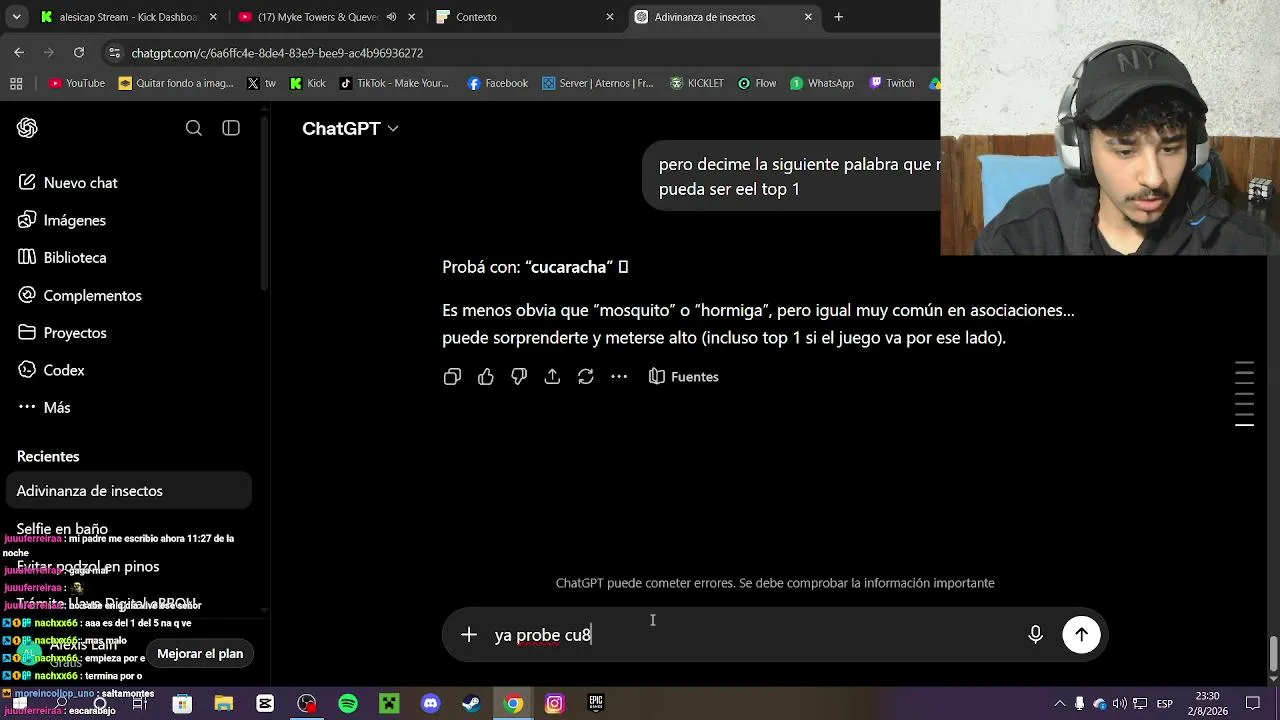Switch to Myke Towers YouTube tab
The image size is (1280, 720).
click(320, 17)
